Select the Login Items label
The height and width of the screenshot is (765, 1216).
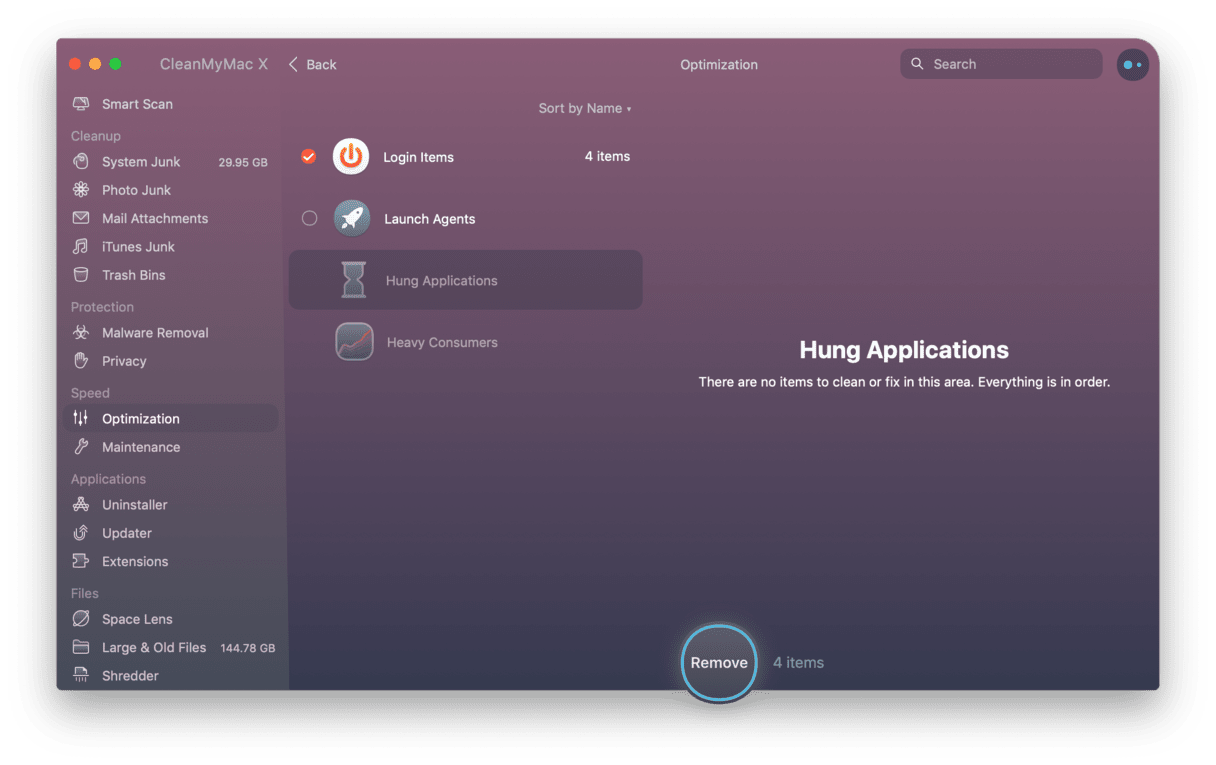point(418,157)
